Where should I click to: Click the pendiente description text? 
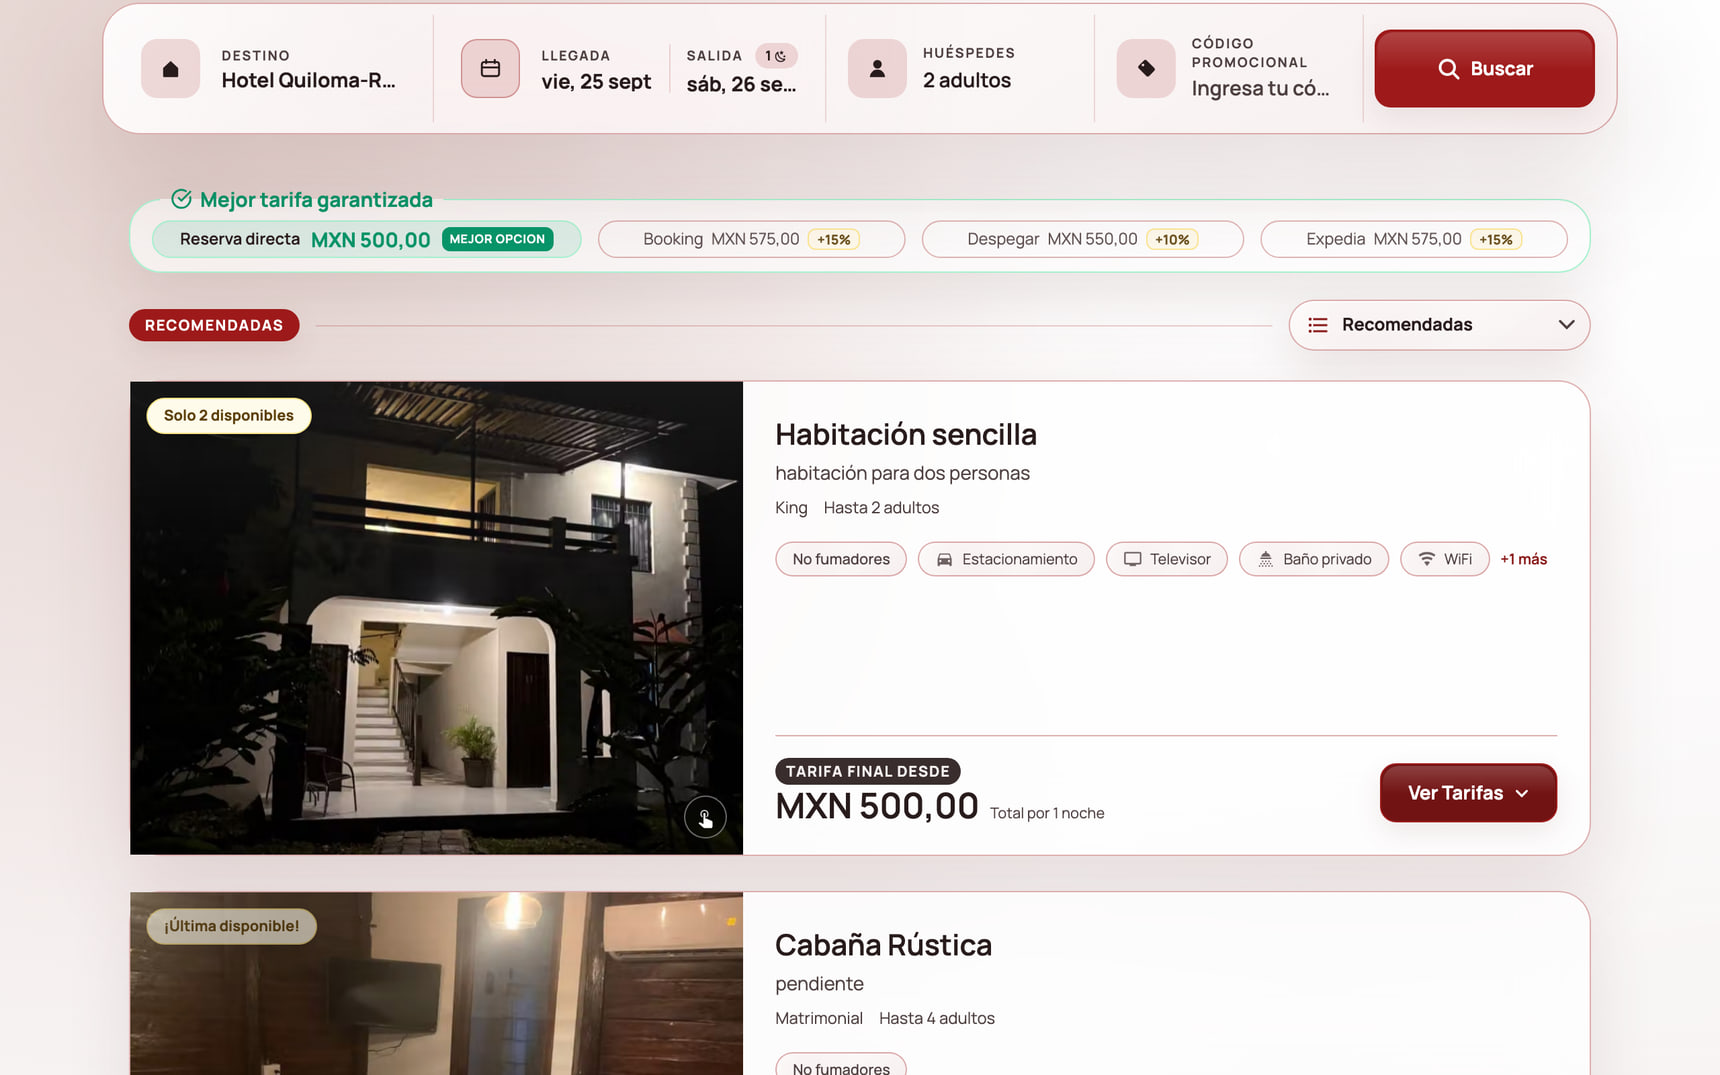819,984
